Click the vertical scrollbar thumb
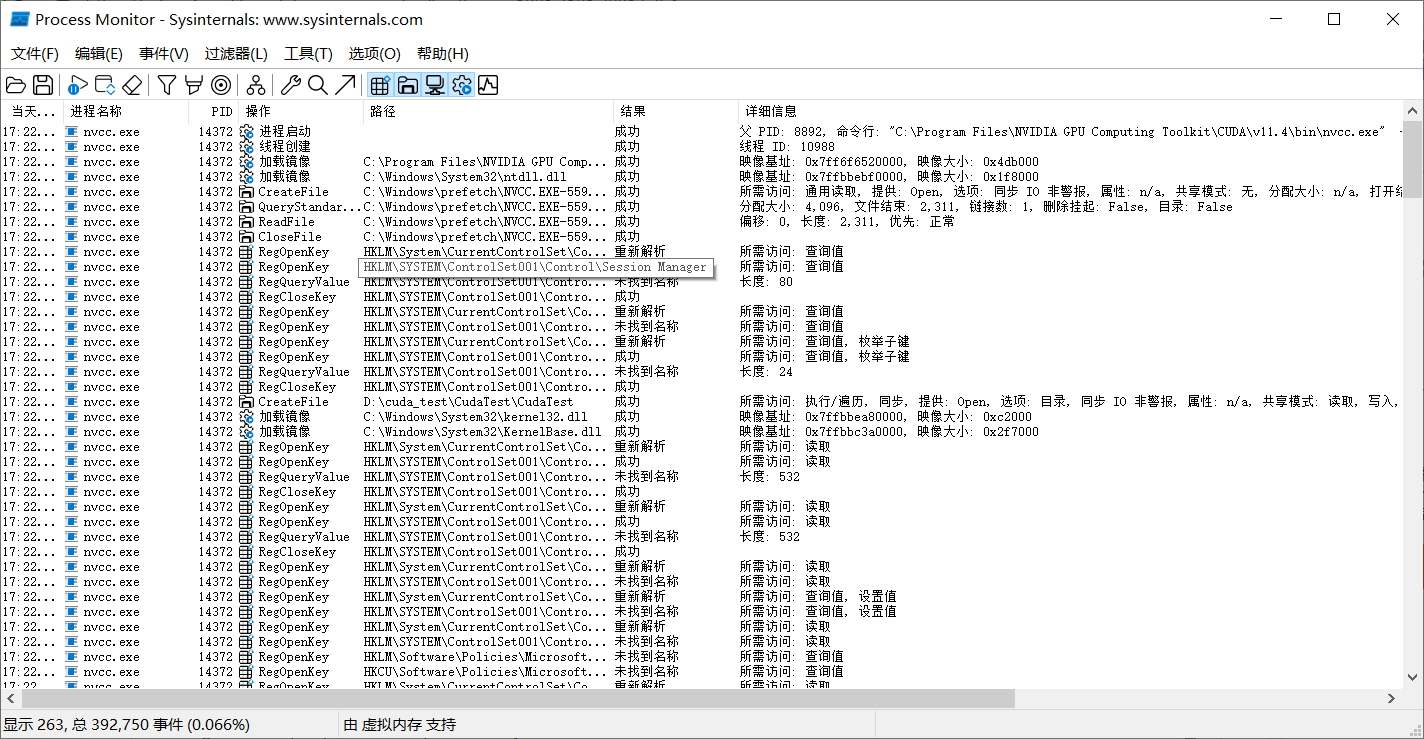 click(x=1413, y=162)
